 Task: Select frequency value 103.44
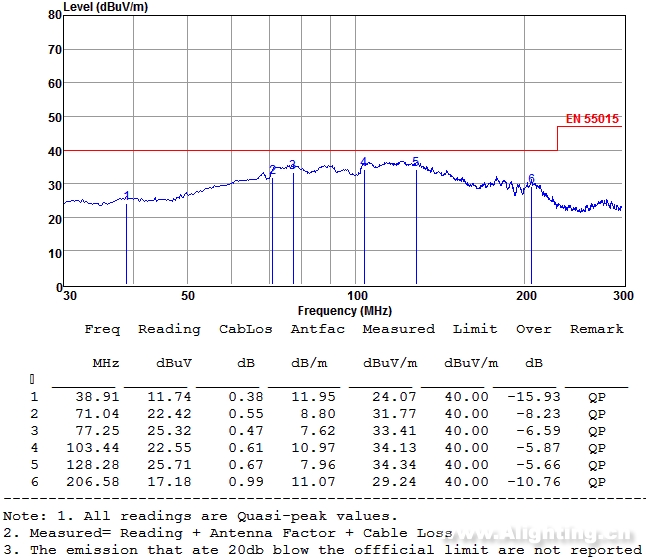pyautogui.click(x=93, y=448)
